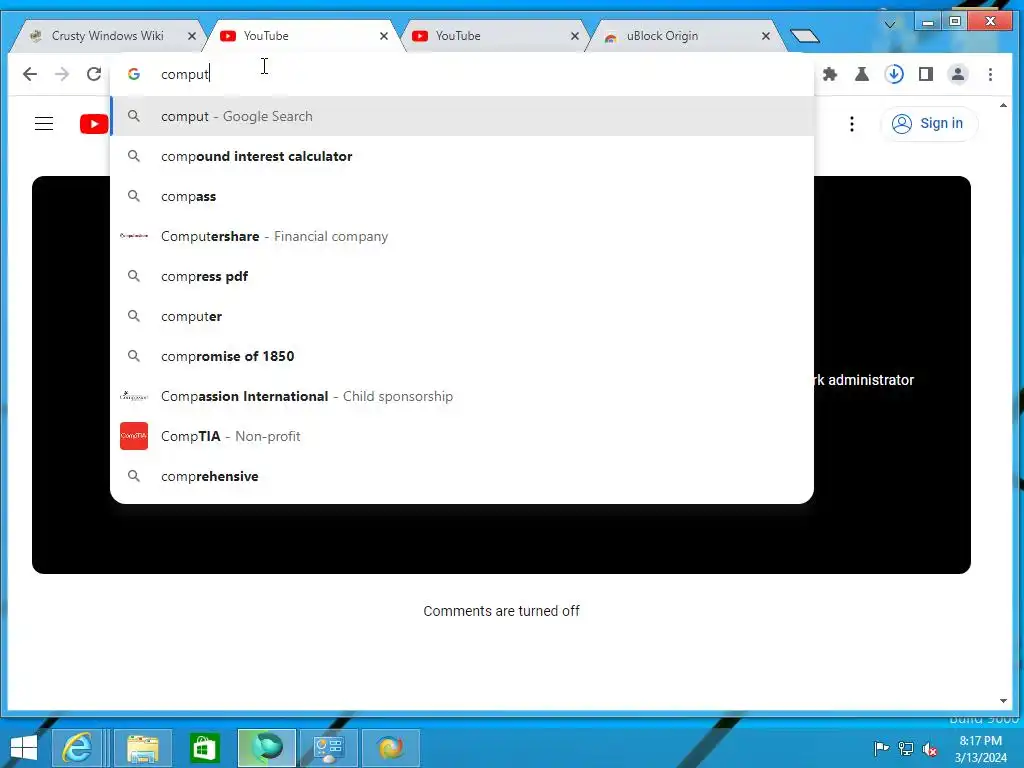Screen dimensions: 1024x768
Task: Choose the "compound interest calculator" suggestion
Action: [x=462, y=156]
